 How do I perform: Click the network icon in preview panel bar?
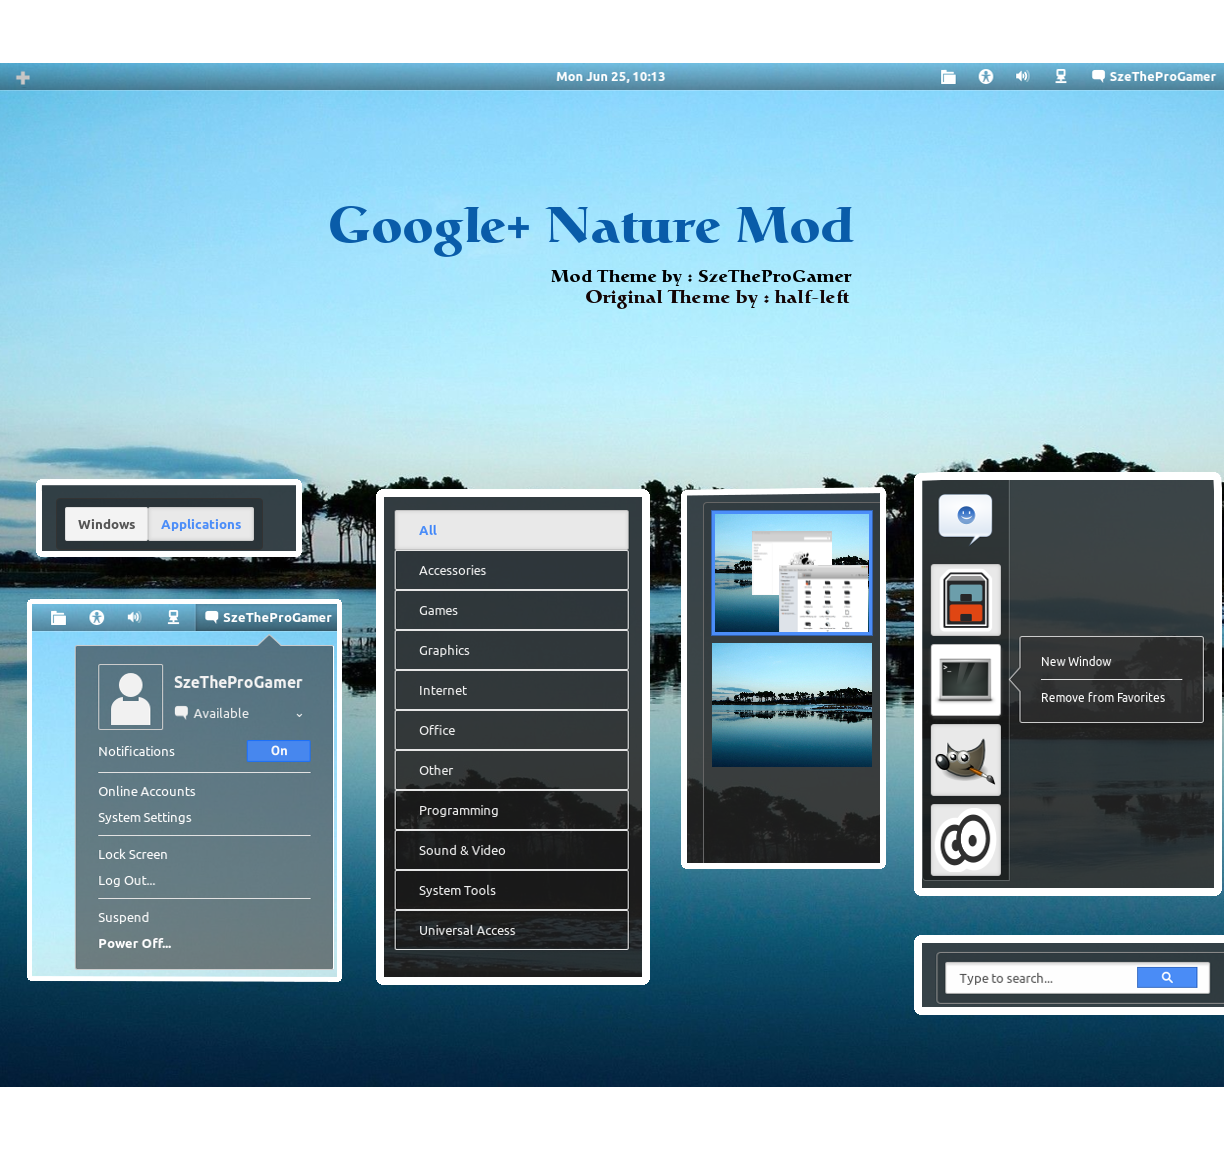tap(173, 617)
